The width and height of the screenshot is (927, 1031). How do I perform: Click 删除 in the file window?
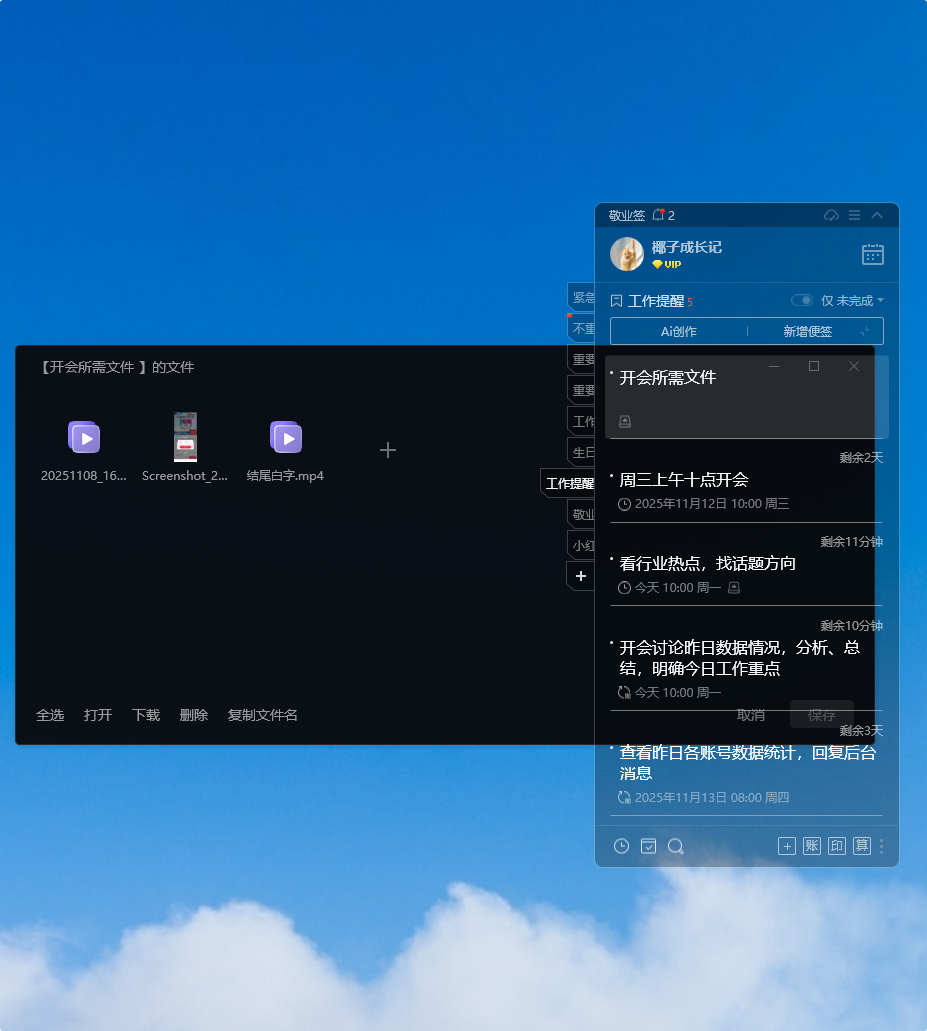click(x=194, y=715)
